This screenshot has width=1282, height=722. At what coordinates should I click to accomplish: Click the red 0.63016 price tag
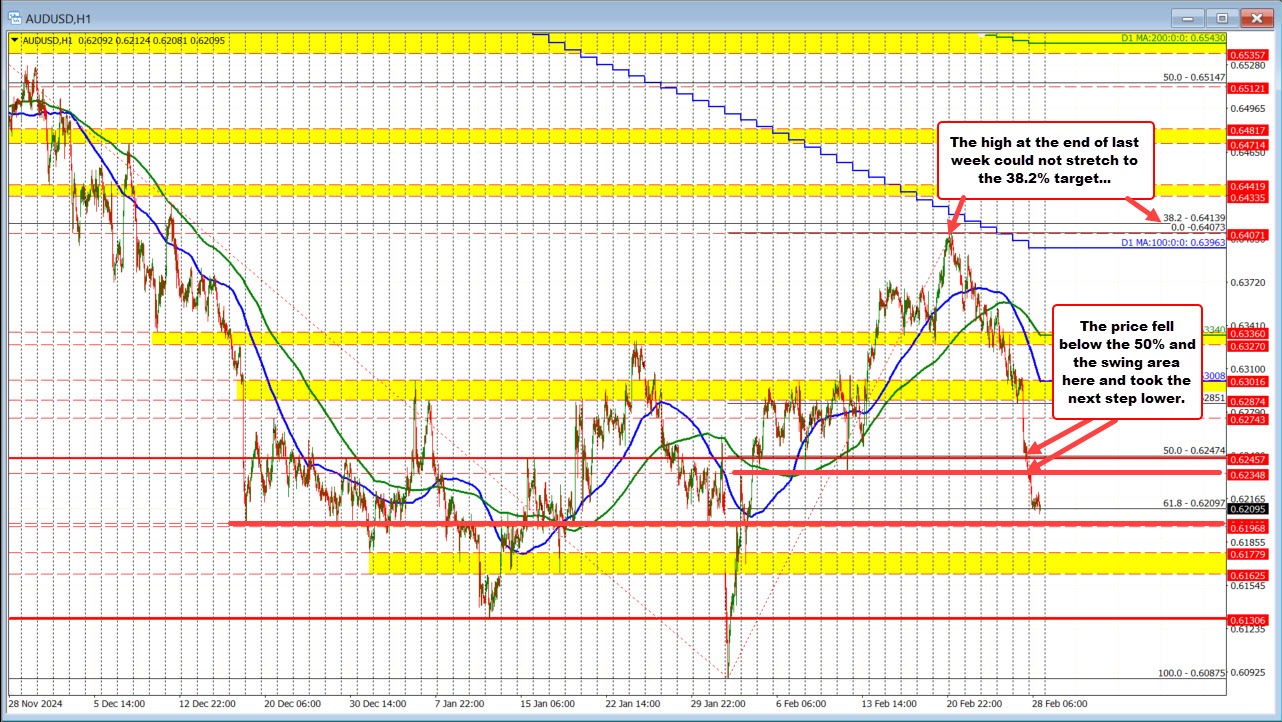(x=1249, y=382)
